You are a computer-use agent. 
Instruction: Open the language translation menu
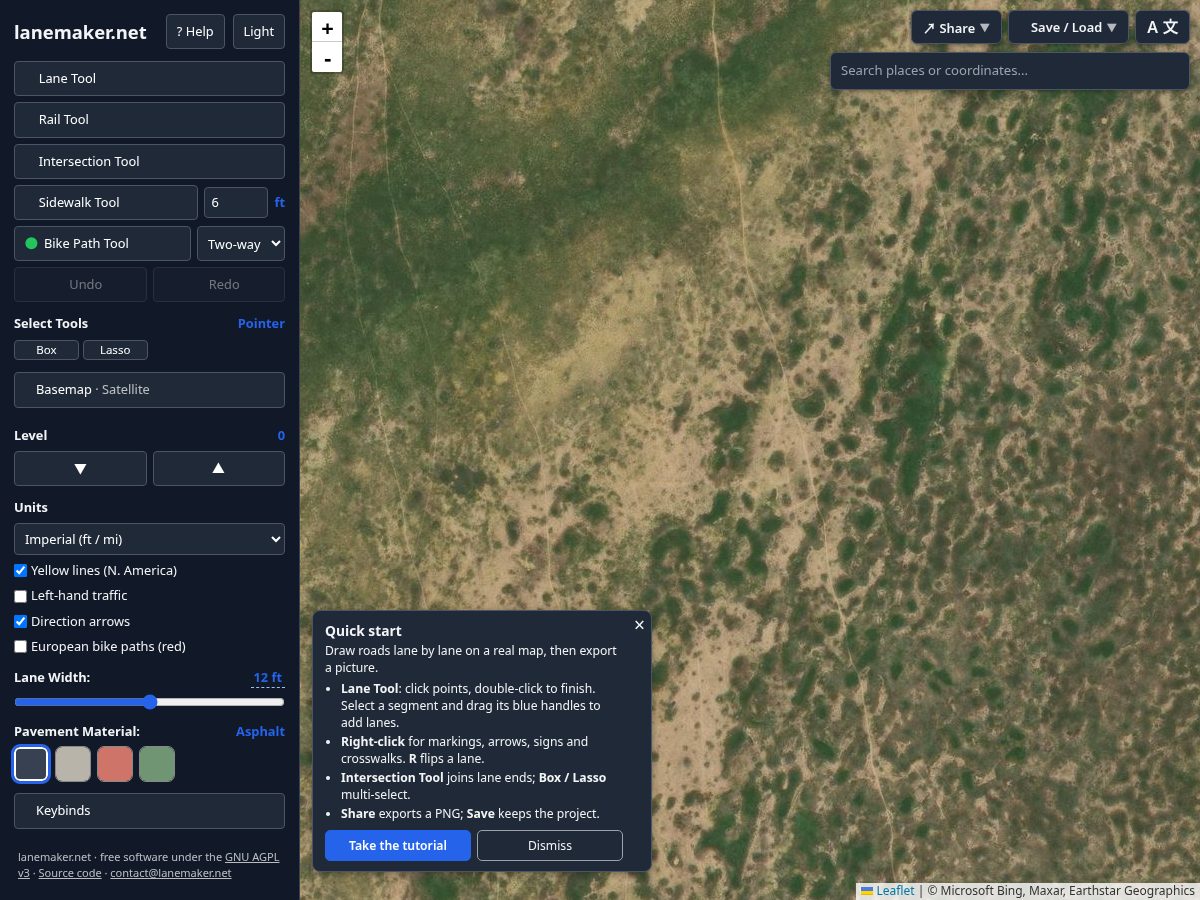[x=1162, y=27]
